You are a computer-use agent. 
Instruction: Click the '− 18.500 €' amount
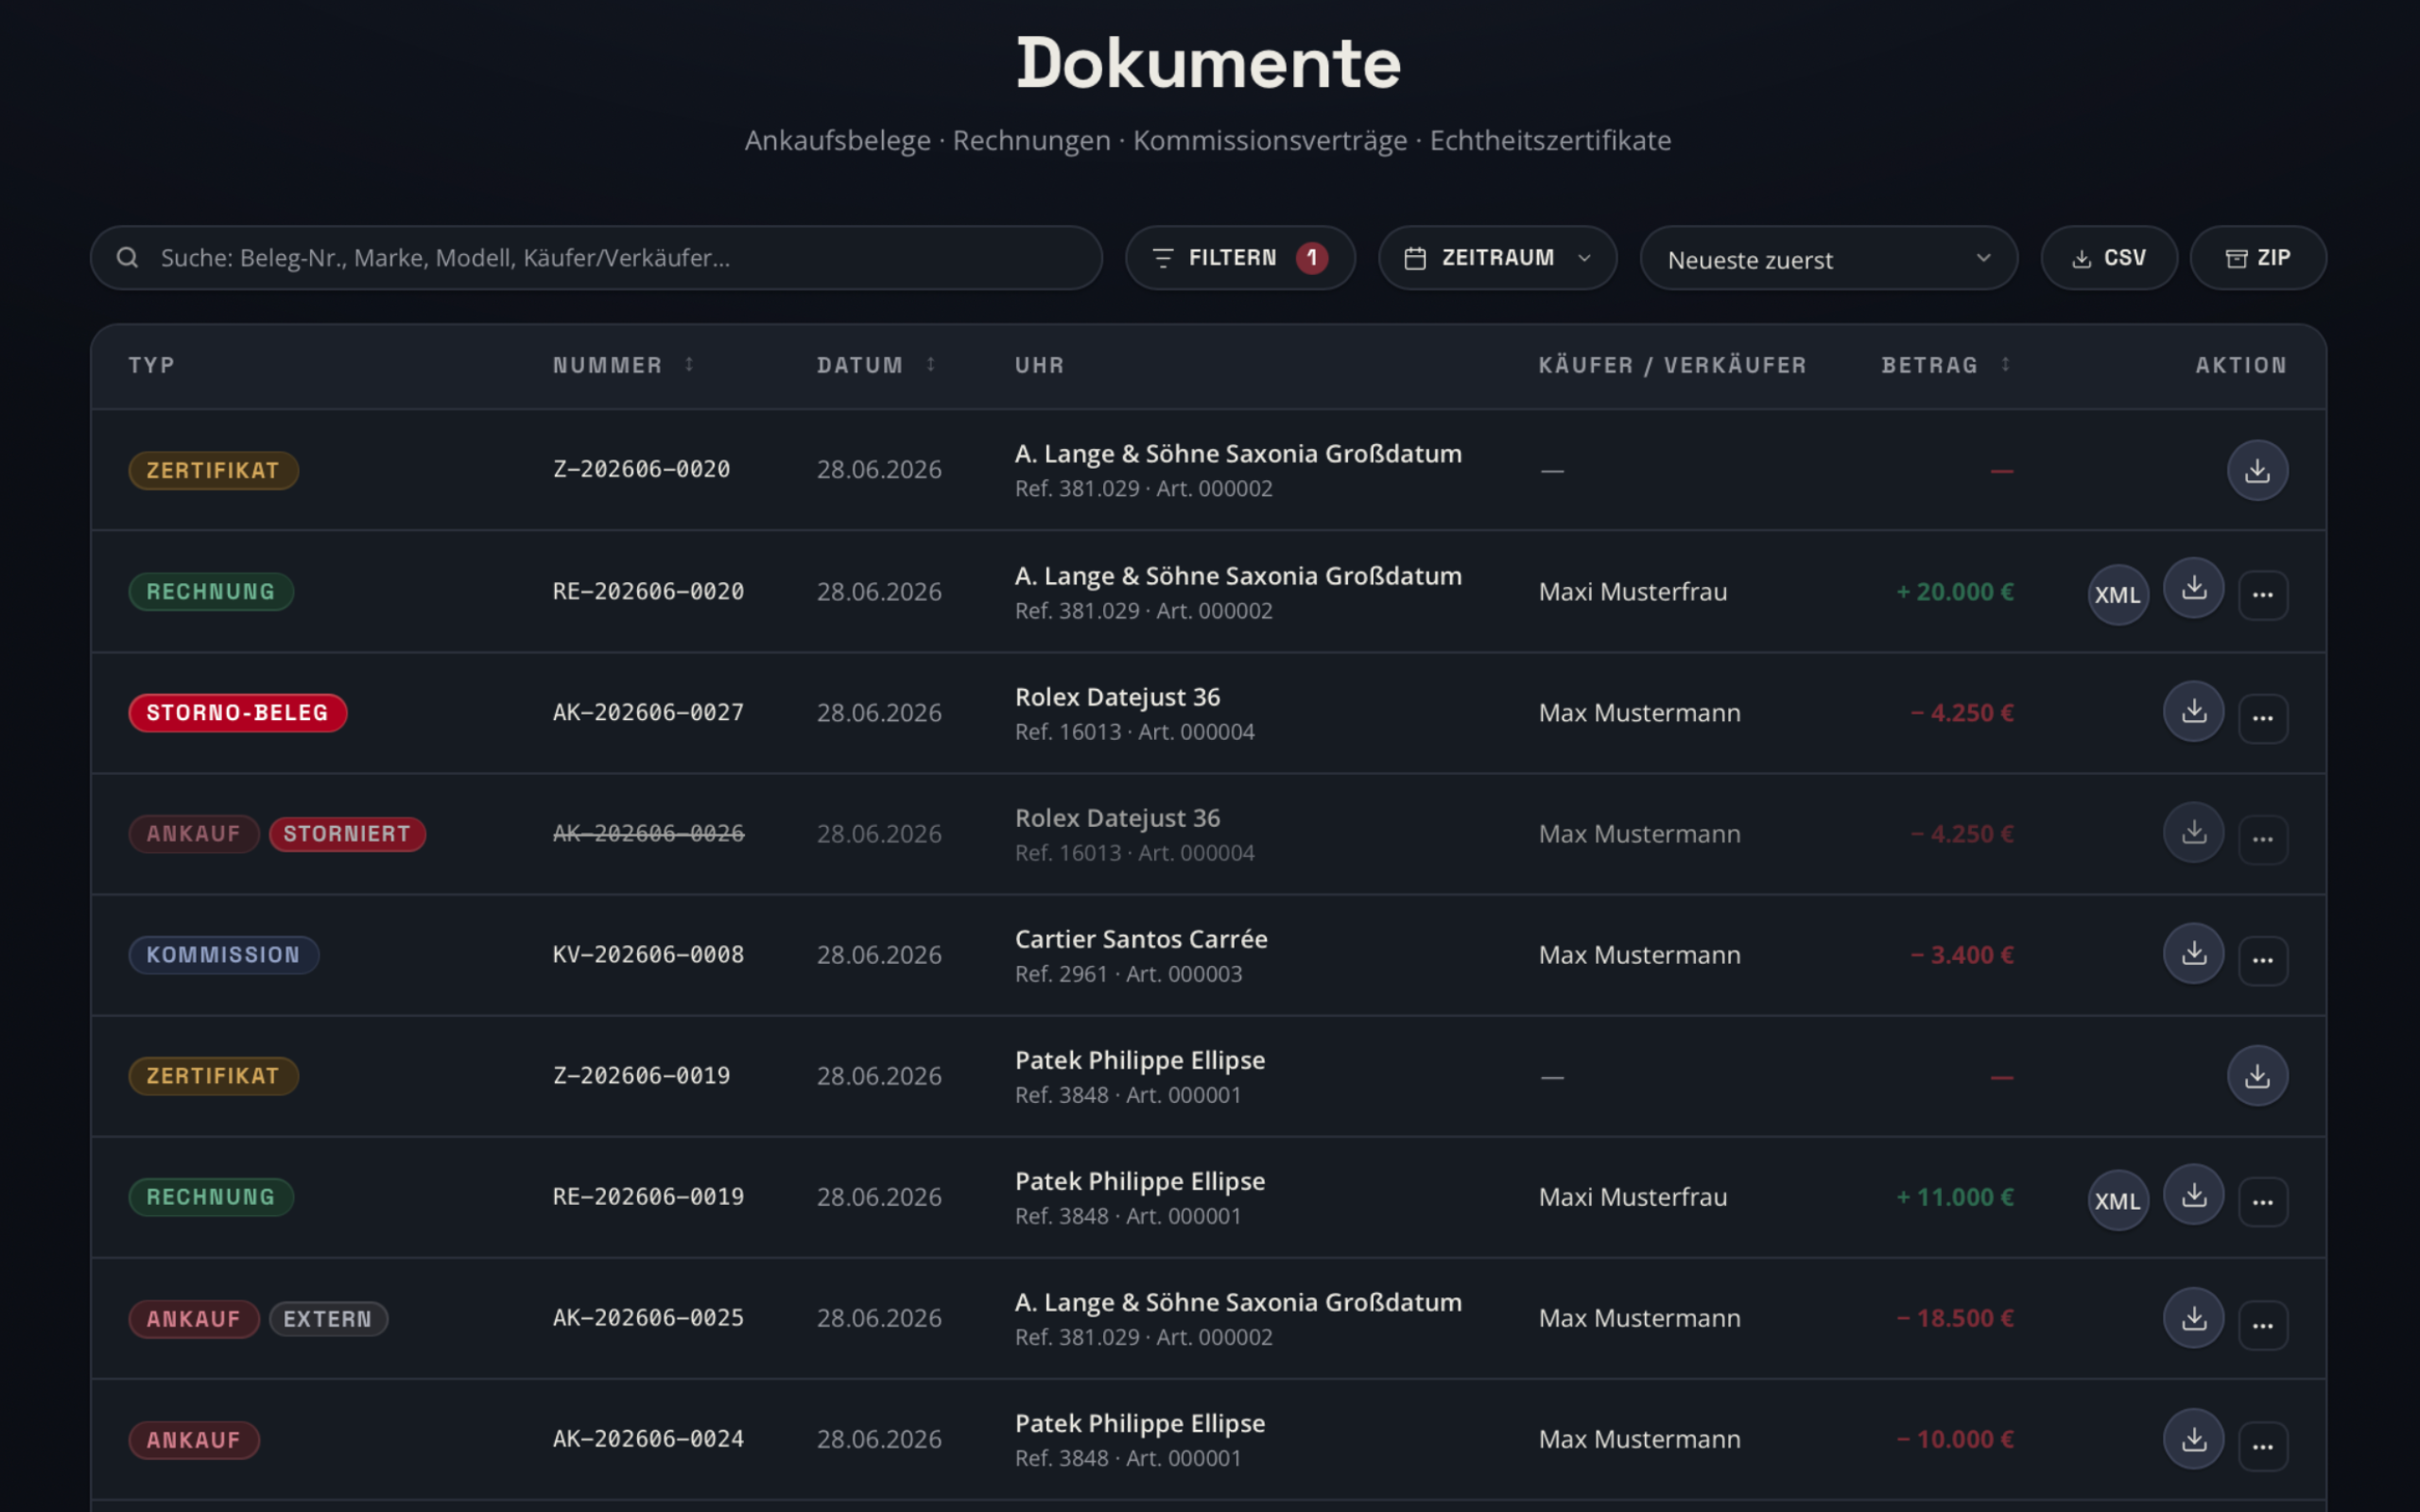(x=1955, y=1318)
